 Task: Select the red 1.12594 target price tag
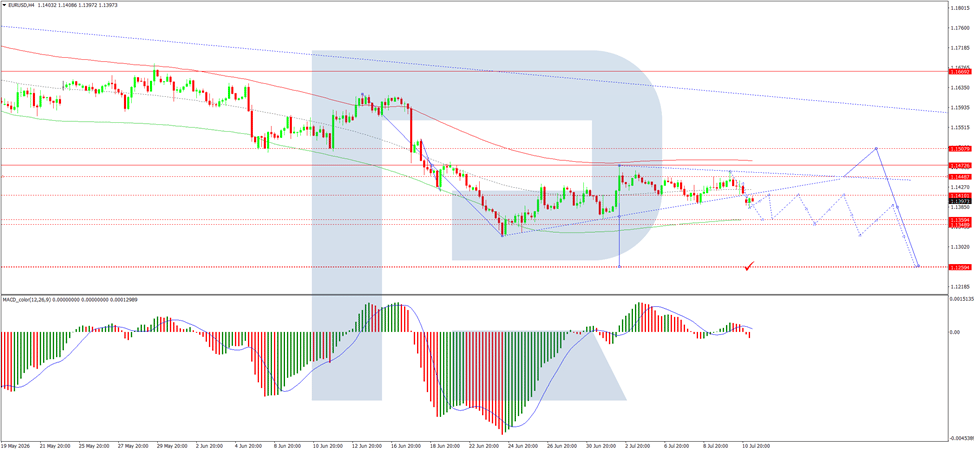click(x=960, y=267)
